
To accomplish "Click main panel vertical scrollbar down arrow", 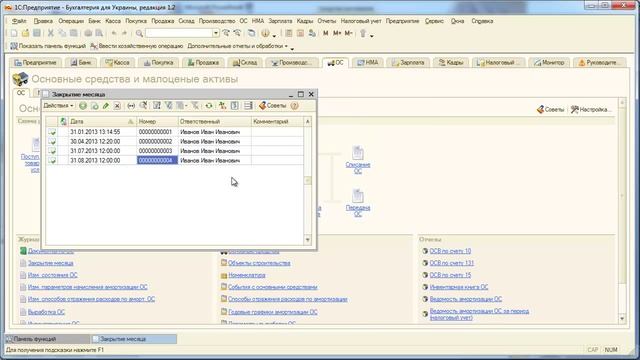I will click(622, 318).
